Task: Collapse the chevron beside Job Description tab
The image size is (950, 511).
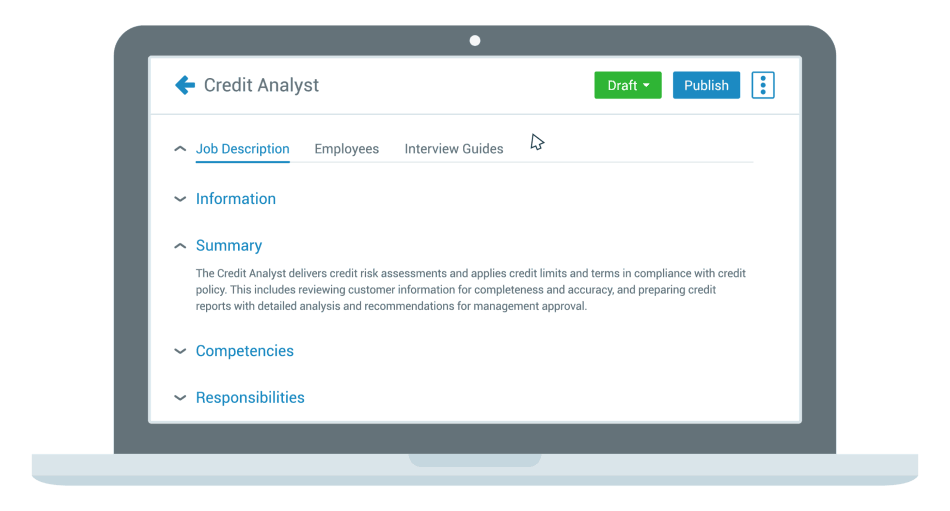Action: [x=180, y=149]
